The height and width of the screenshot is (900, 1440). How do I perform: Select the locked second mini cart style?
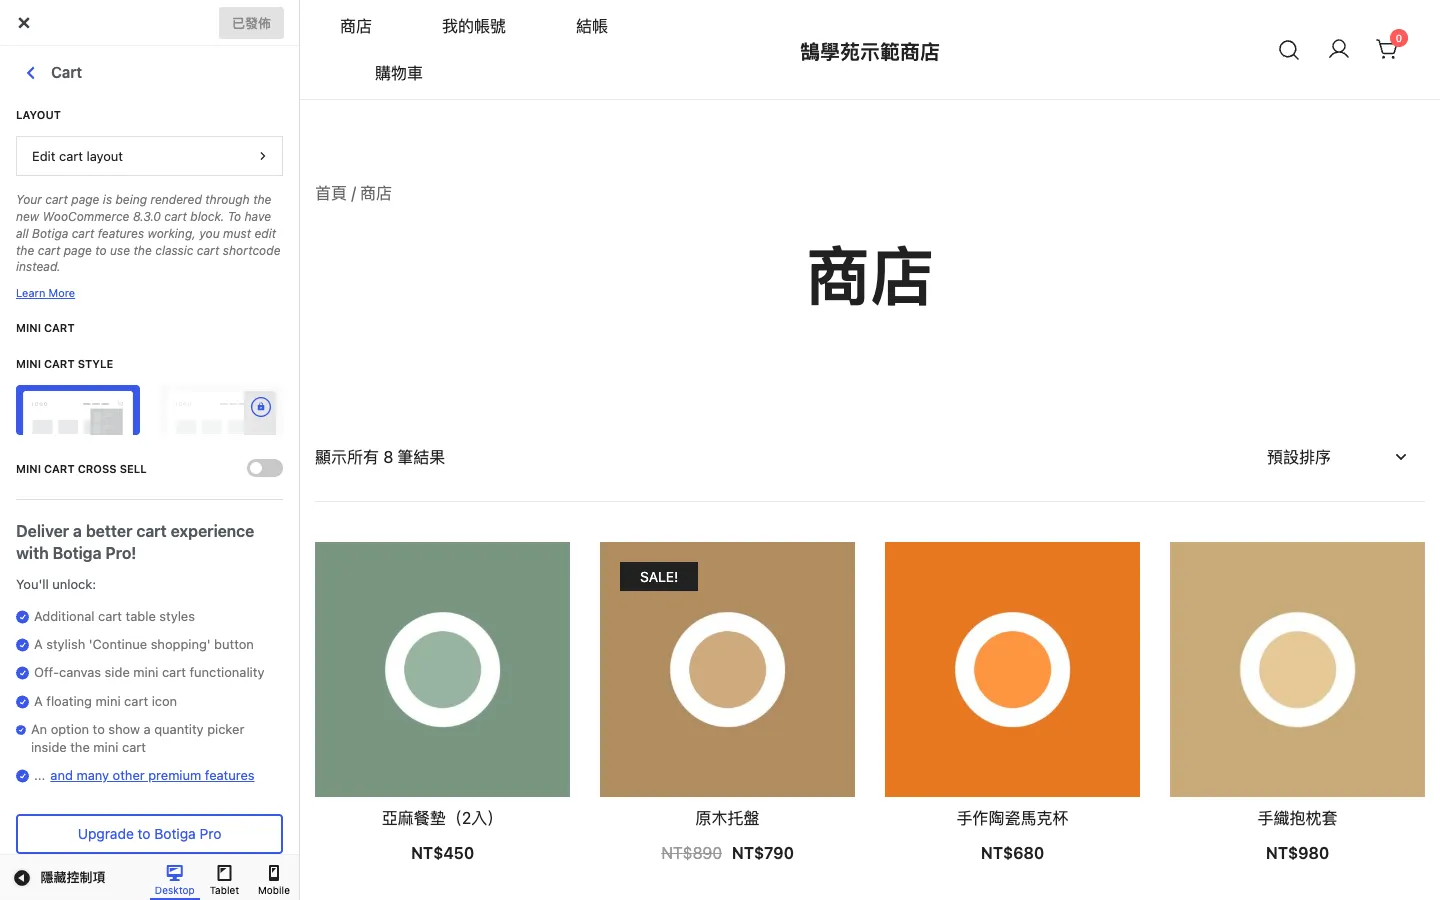pos(221,410)
